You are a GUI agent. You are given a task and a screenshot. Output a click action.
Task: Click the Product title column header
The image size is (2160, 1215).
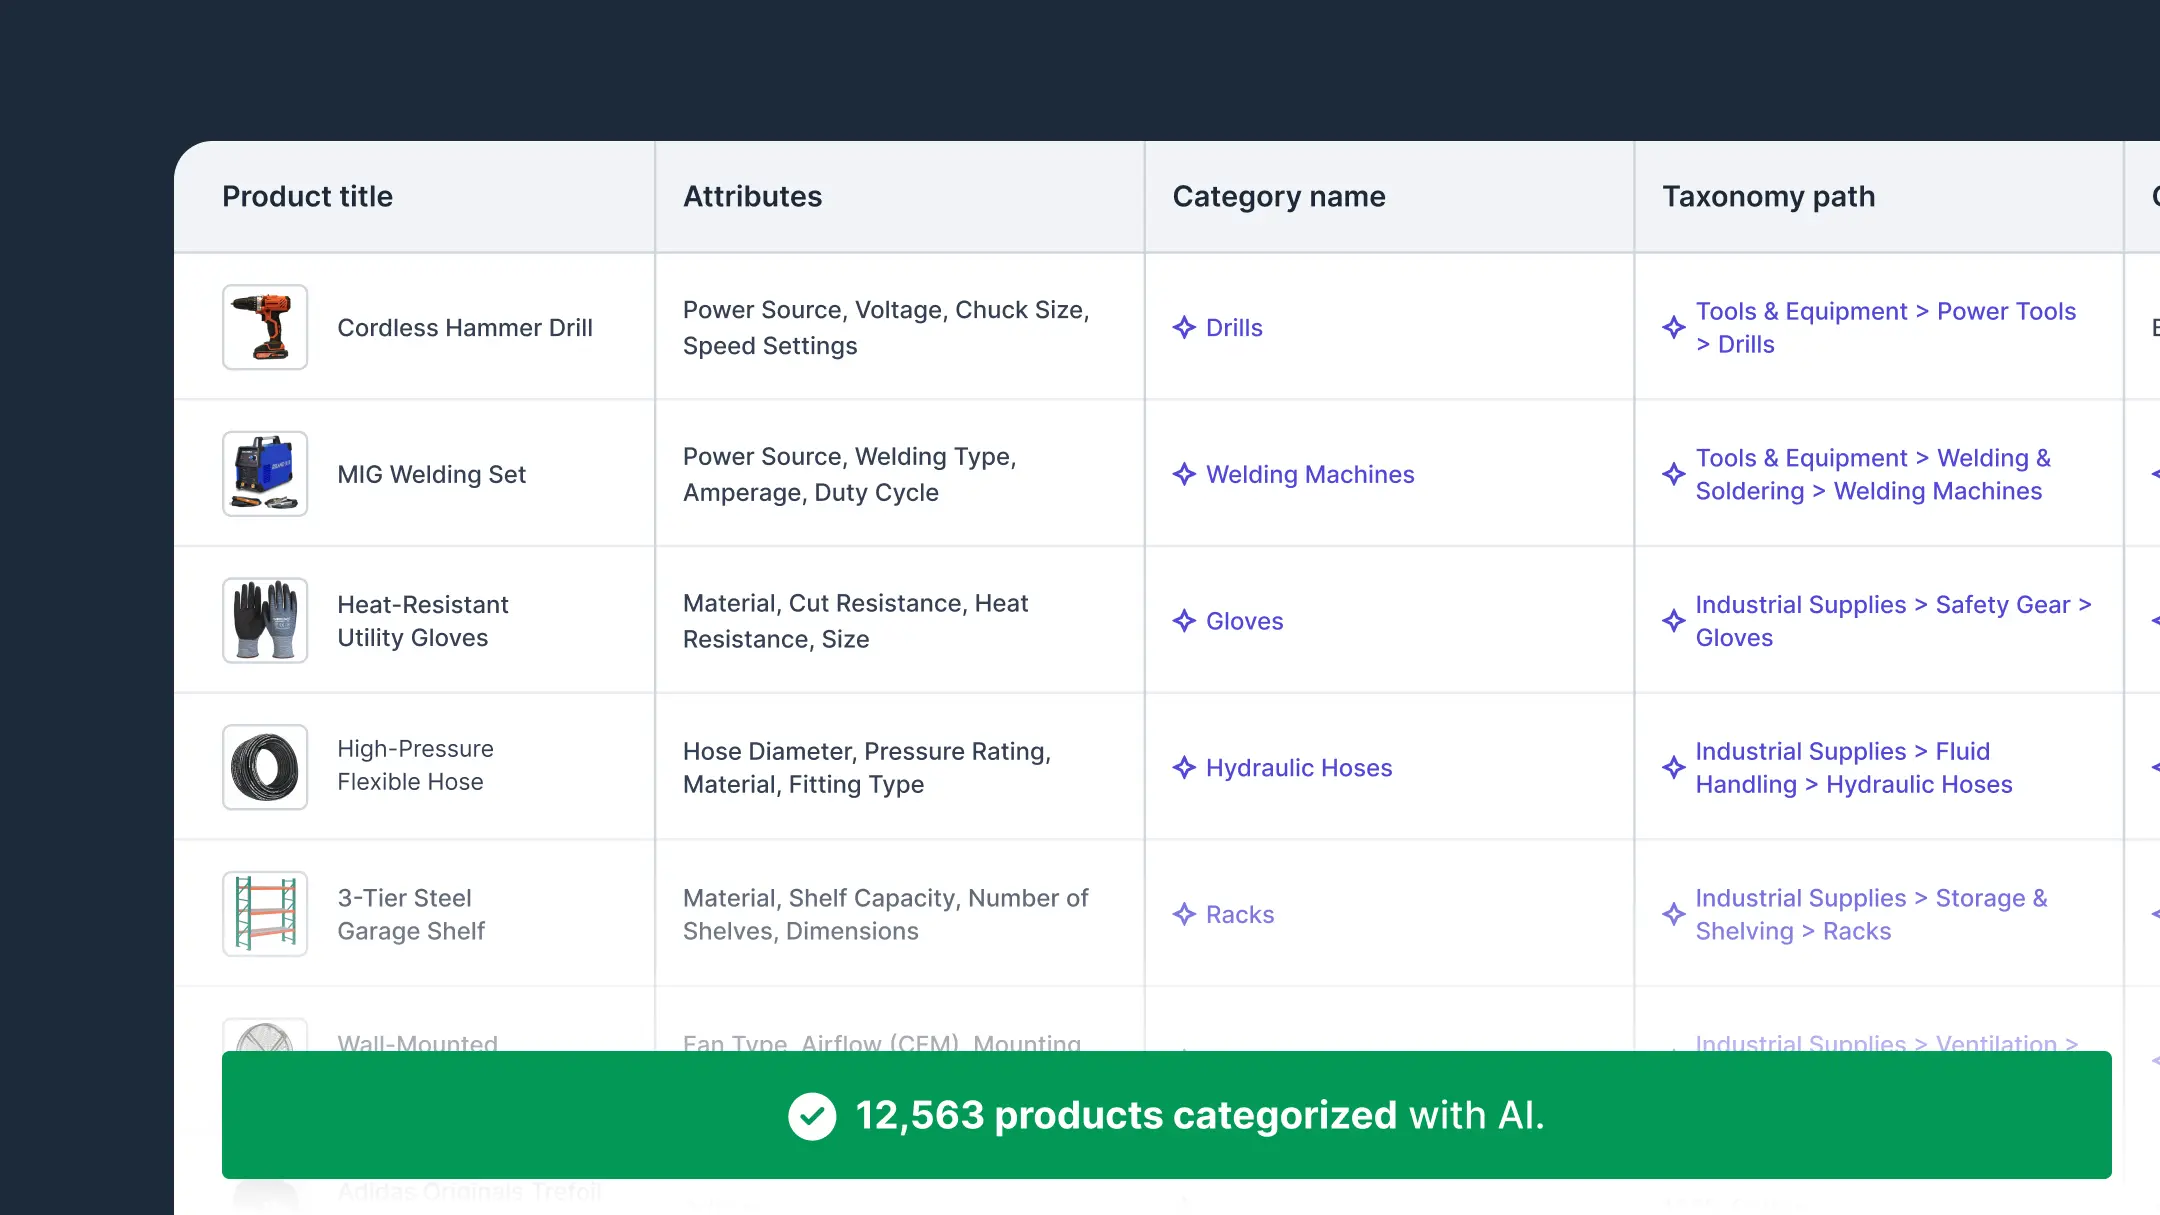tap(307, 196)
